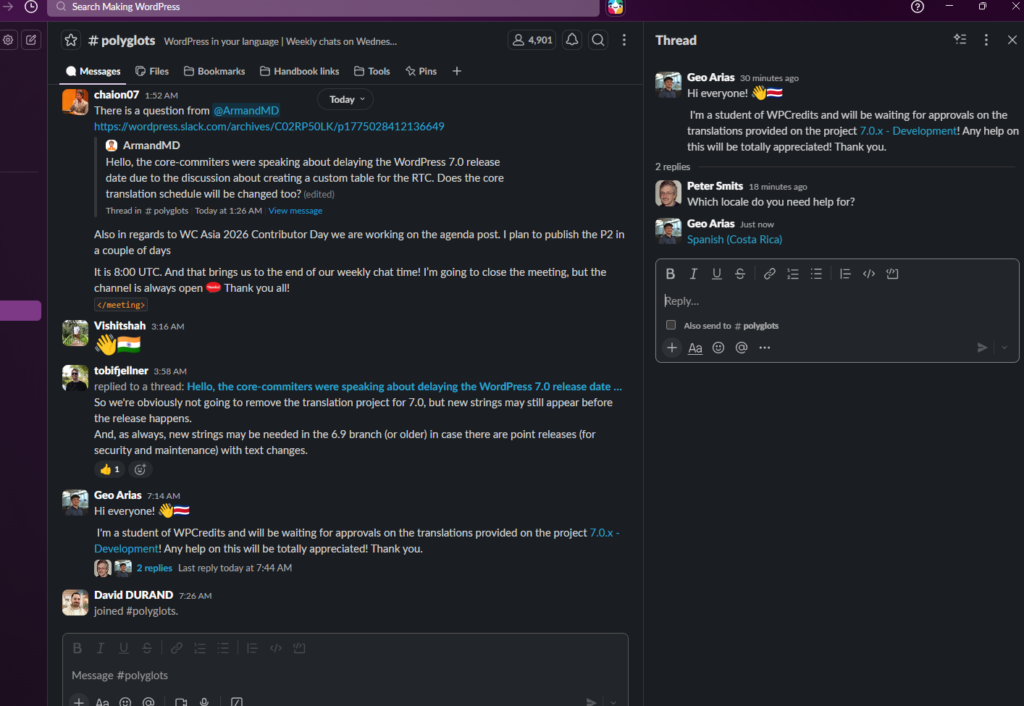Toggle thumbs up reaction on tobifjellner's message

click(x=108, y=469)
